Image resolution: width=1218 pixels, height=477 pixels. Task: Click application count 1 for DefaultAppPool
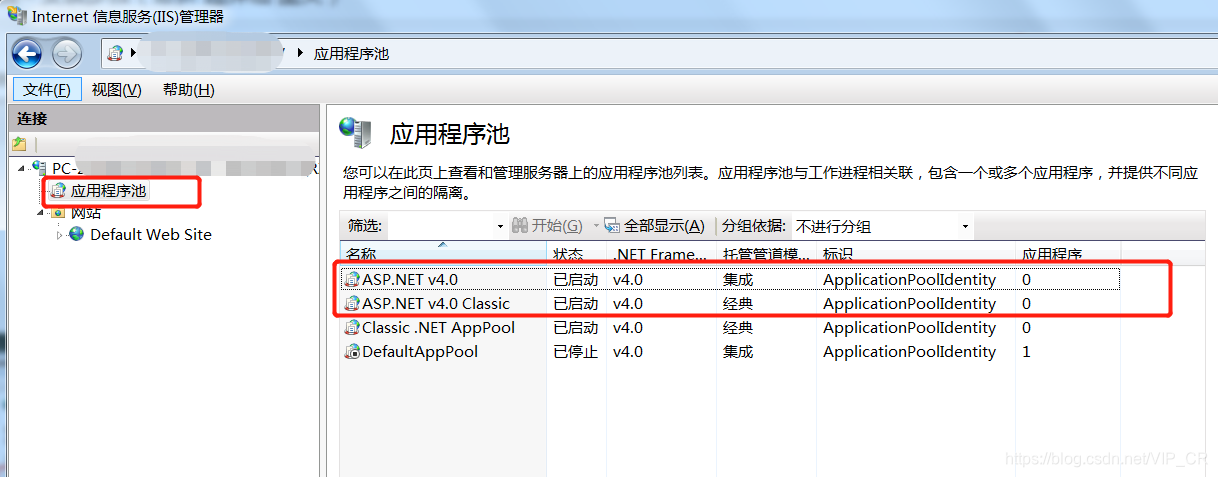click(x=1026, y=351)
